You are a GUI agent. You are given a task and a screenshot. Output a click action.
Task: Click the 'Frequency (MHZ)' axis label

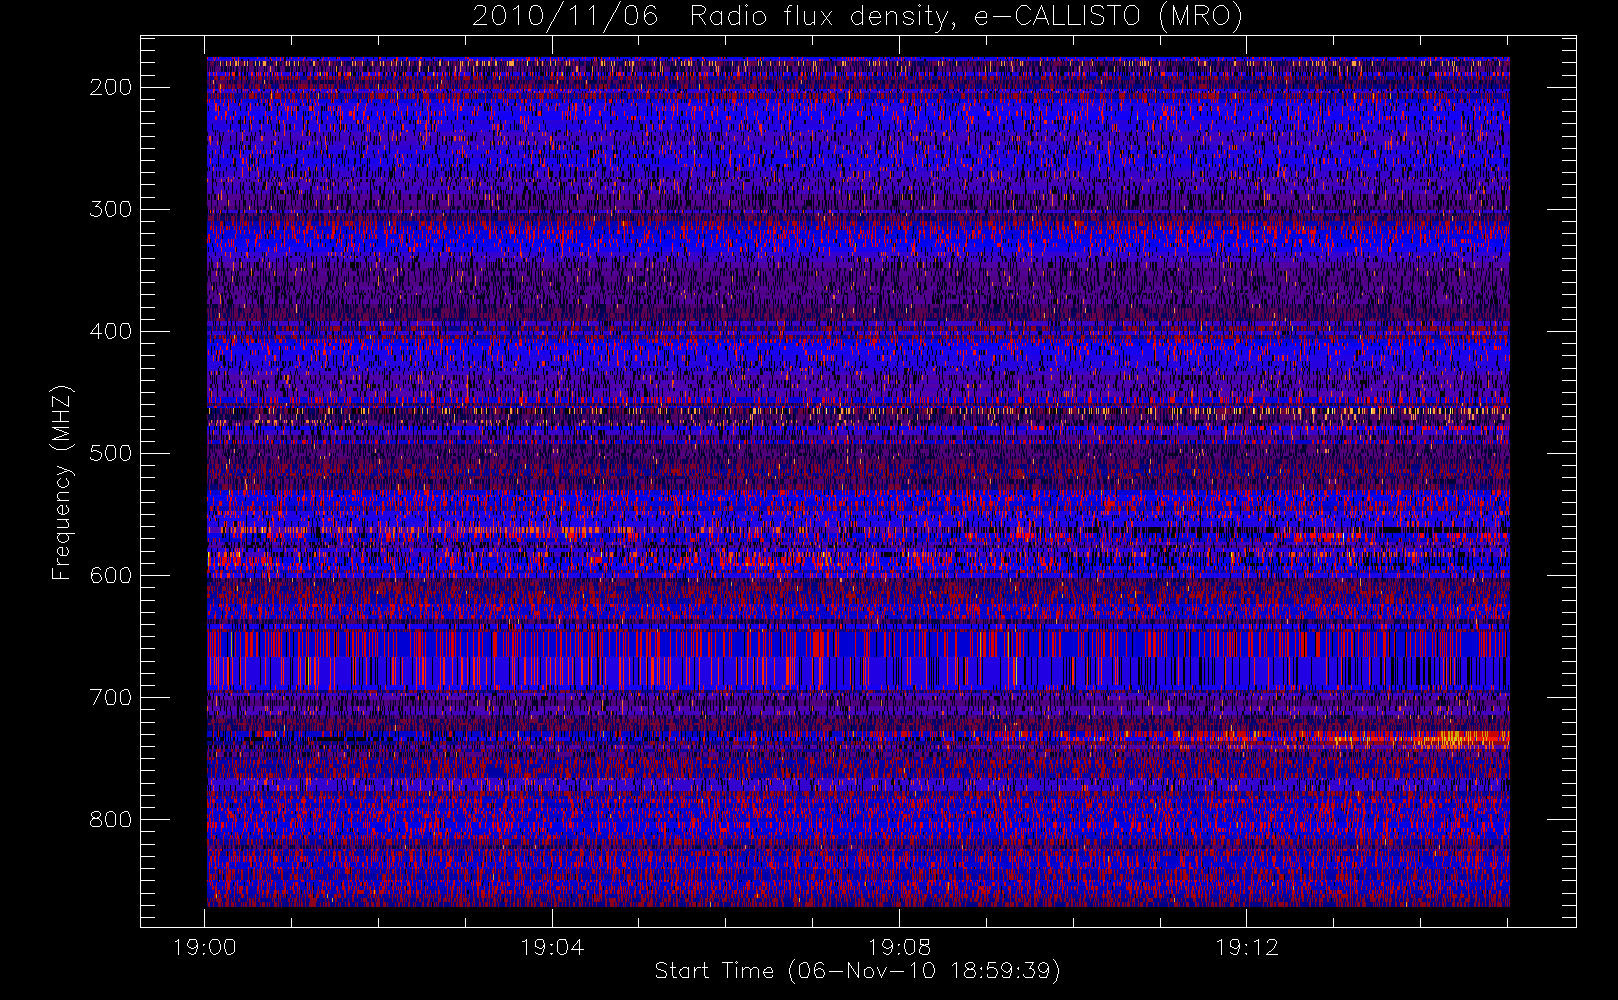tap(62, 482)
